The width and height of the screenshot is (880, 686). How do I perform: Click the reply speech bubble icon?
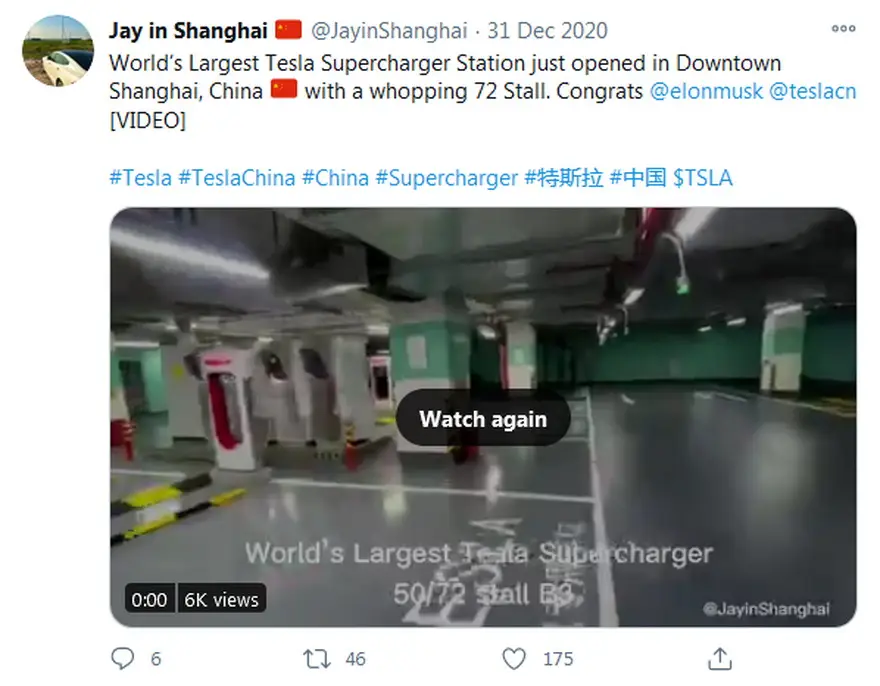(x=122, y=658)
